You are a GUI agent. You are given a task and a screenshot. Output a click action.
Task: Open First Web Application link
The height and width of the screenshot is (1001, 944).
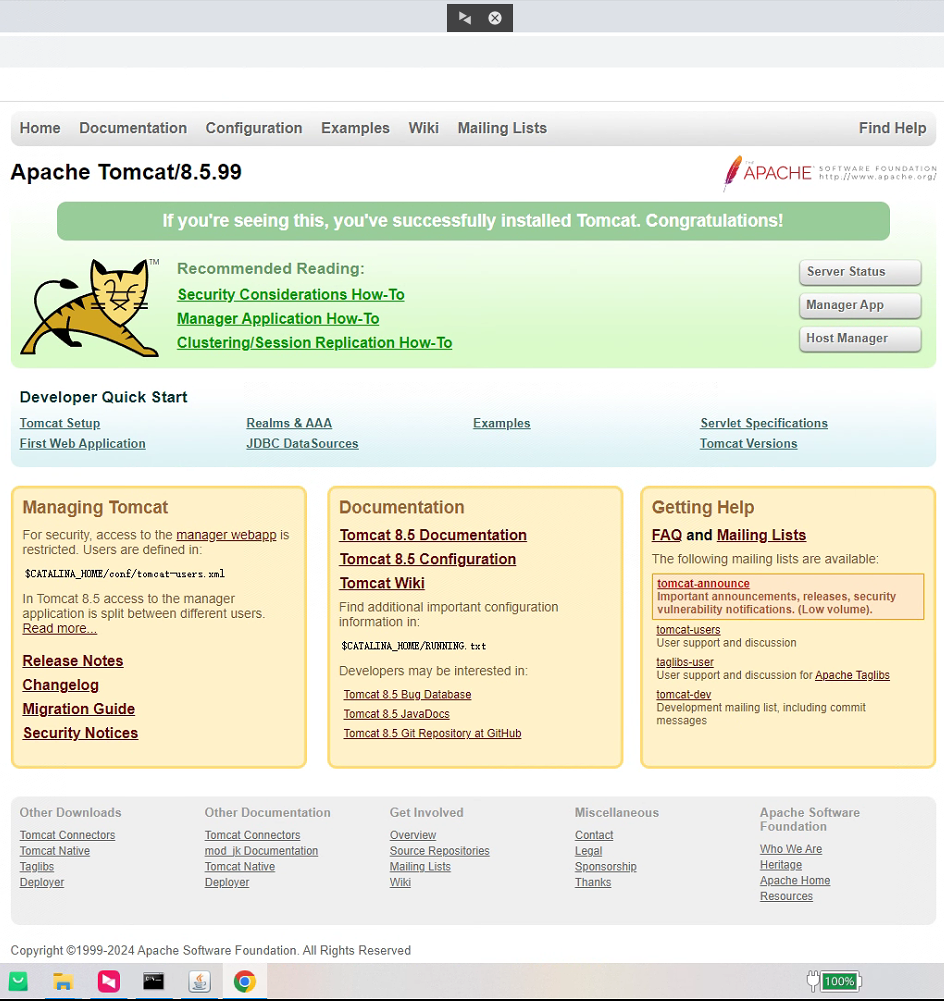tap(82, 444)
